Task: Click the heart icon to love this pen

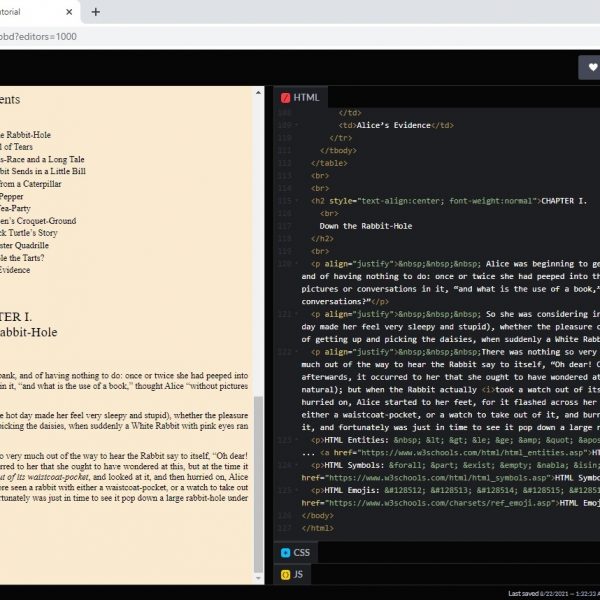Action: coord(591,67)
